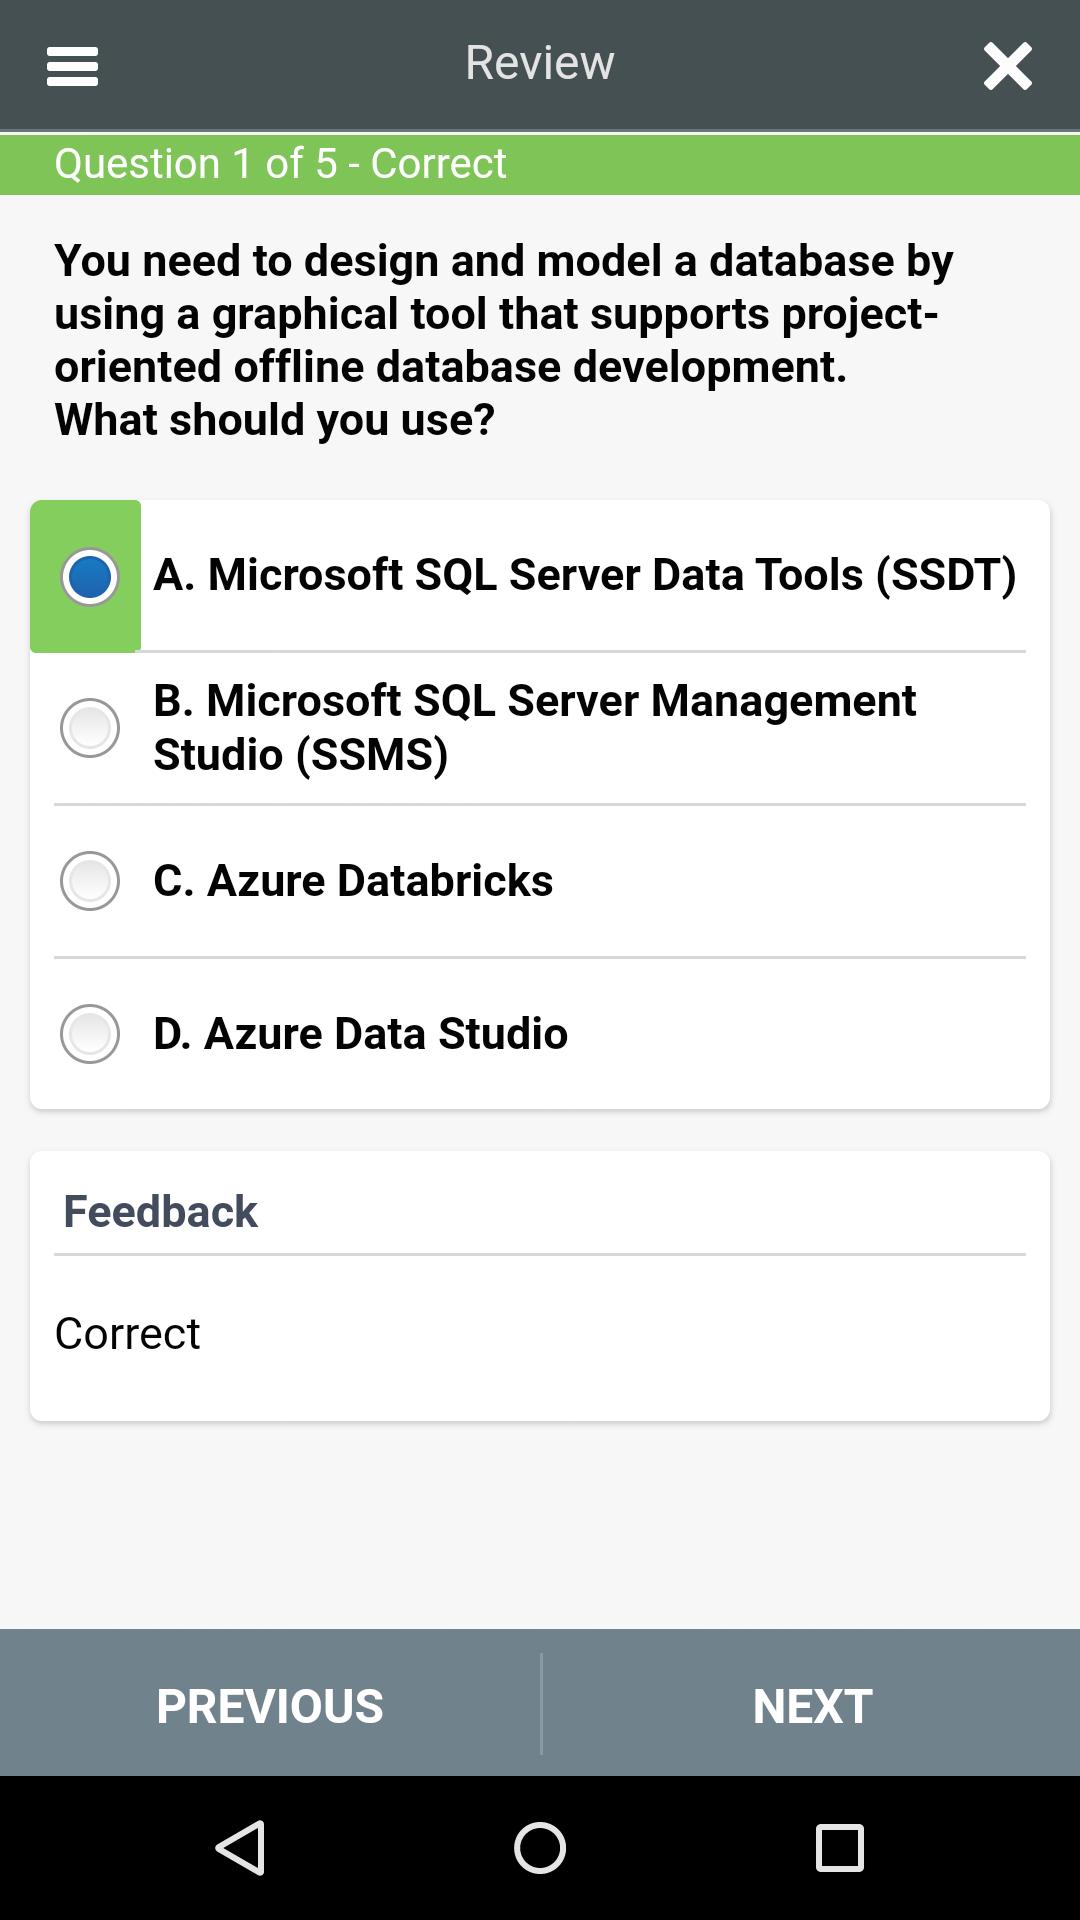Viewport: 1080px width, 1920px height.
Task: Go to NEXT question
Action: (812, 1705)
